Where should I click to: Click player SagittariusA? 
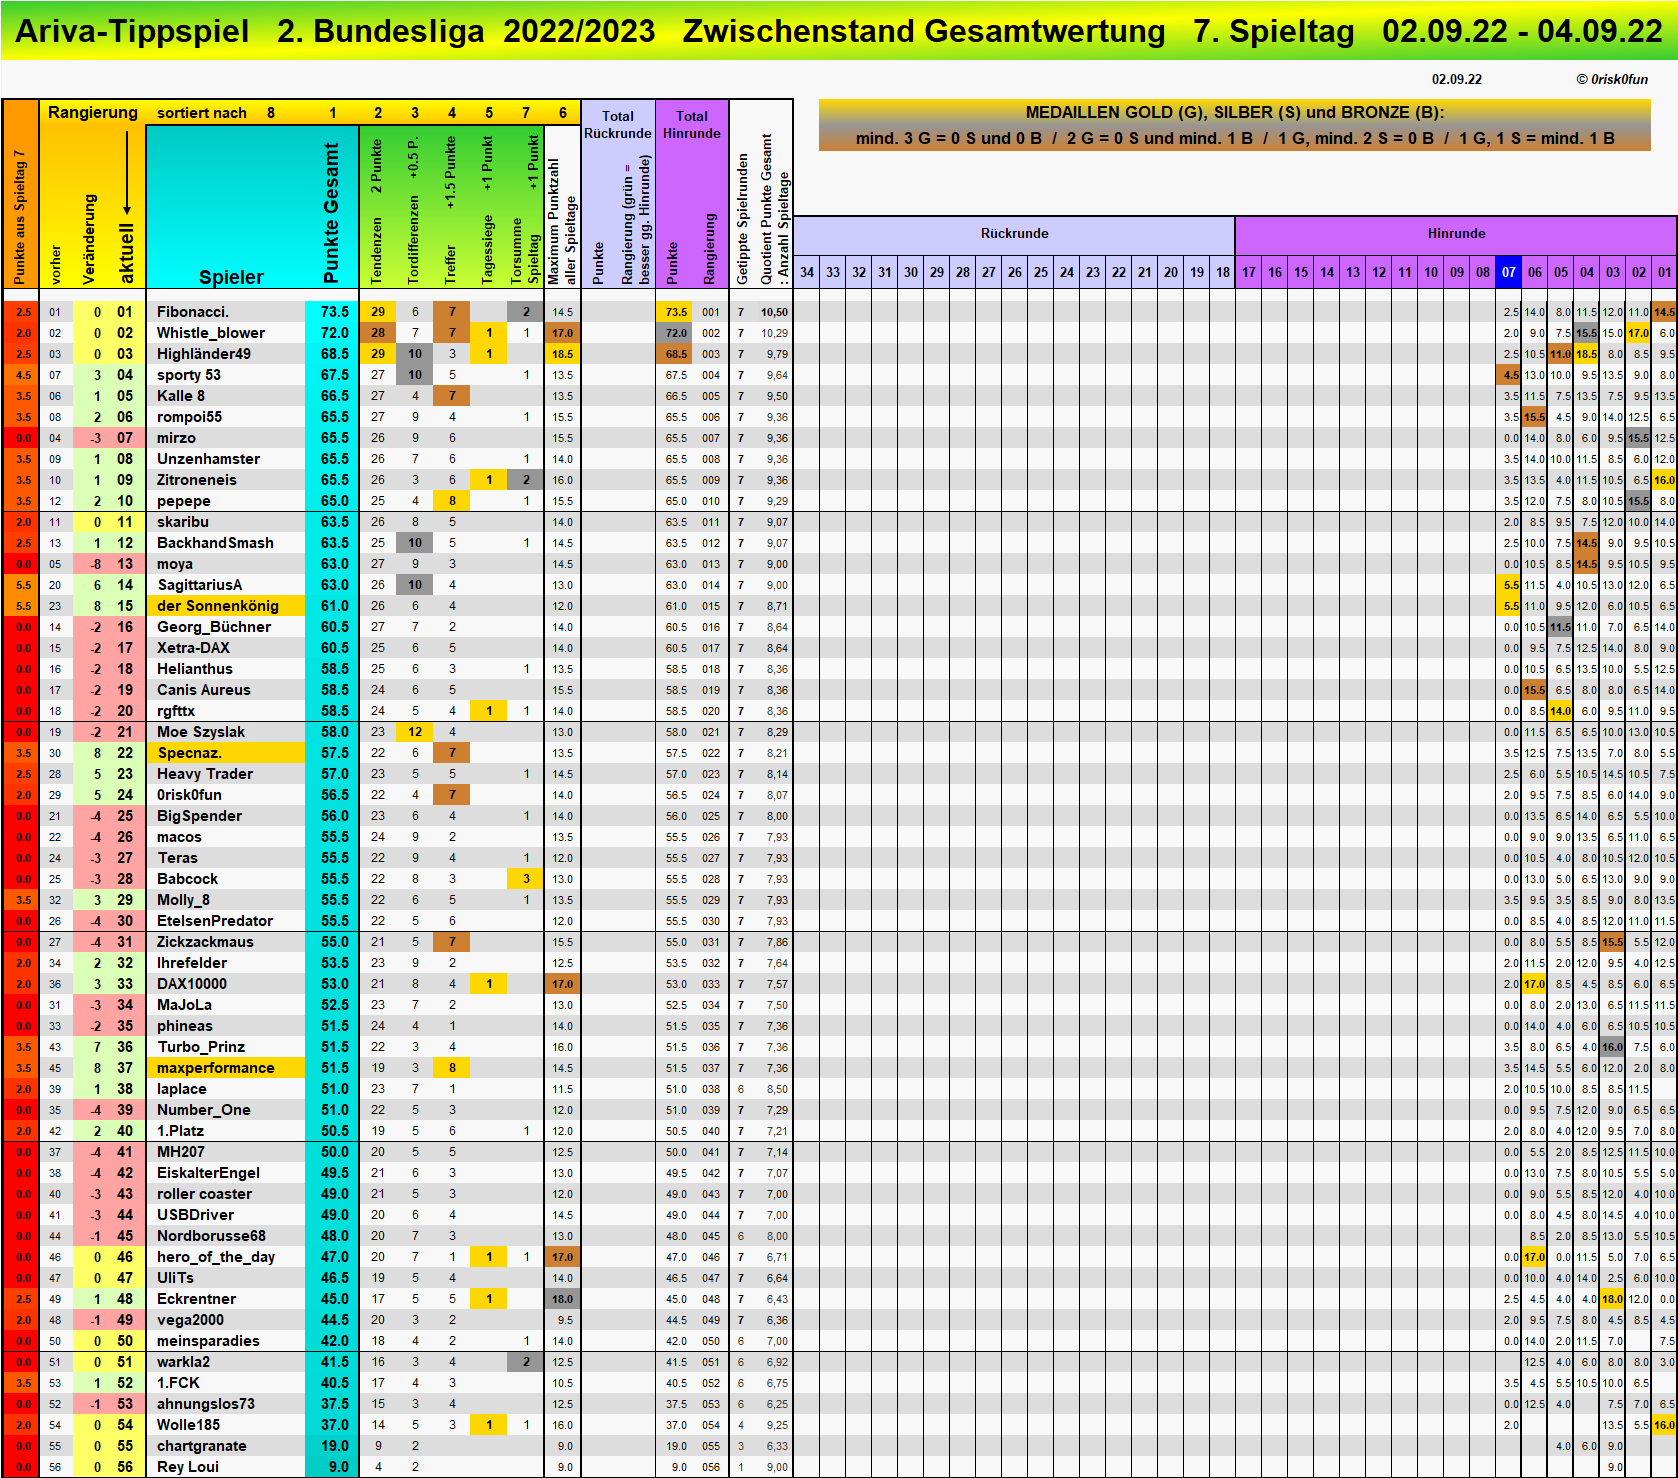click(x=200, y=585)
